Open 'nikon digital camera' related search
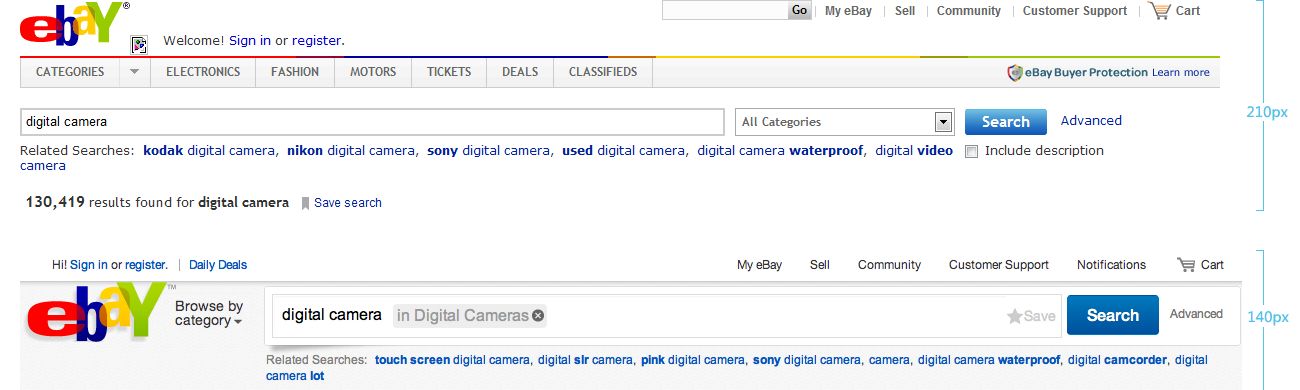 (351, 151)
